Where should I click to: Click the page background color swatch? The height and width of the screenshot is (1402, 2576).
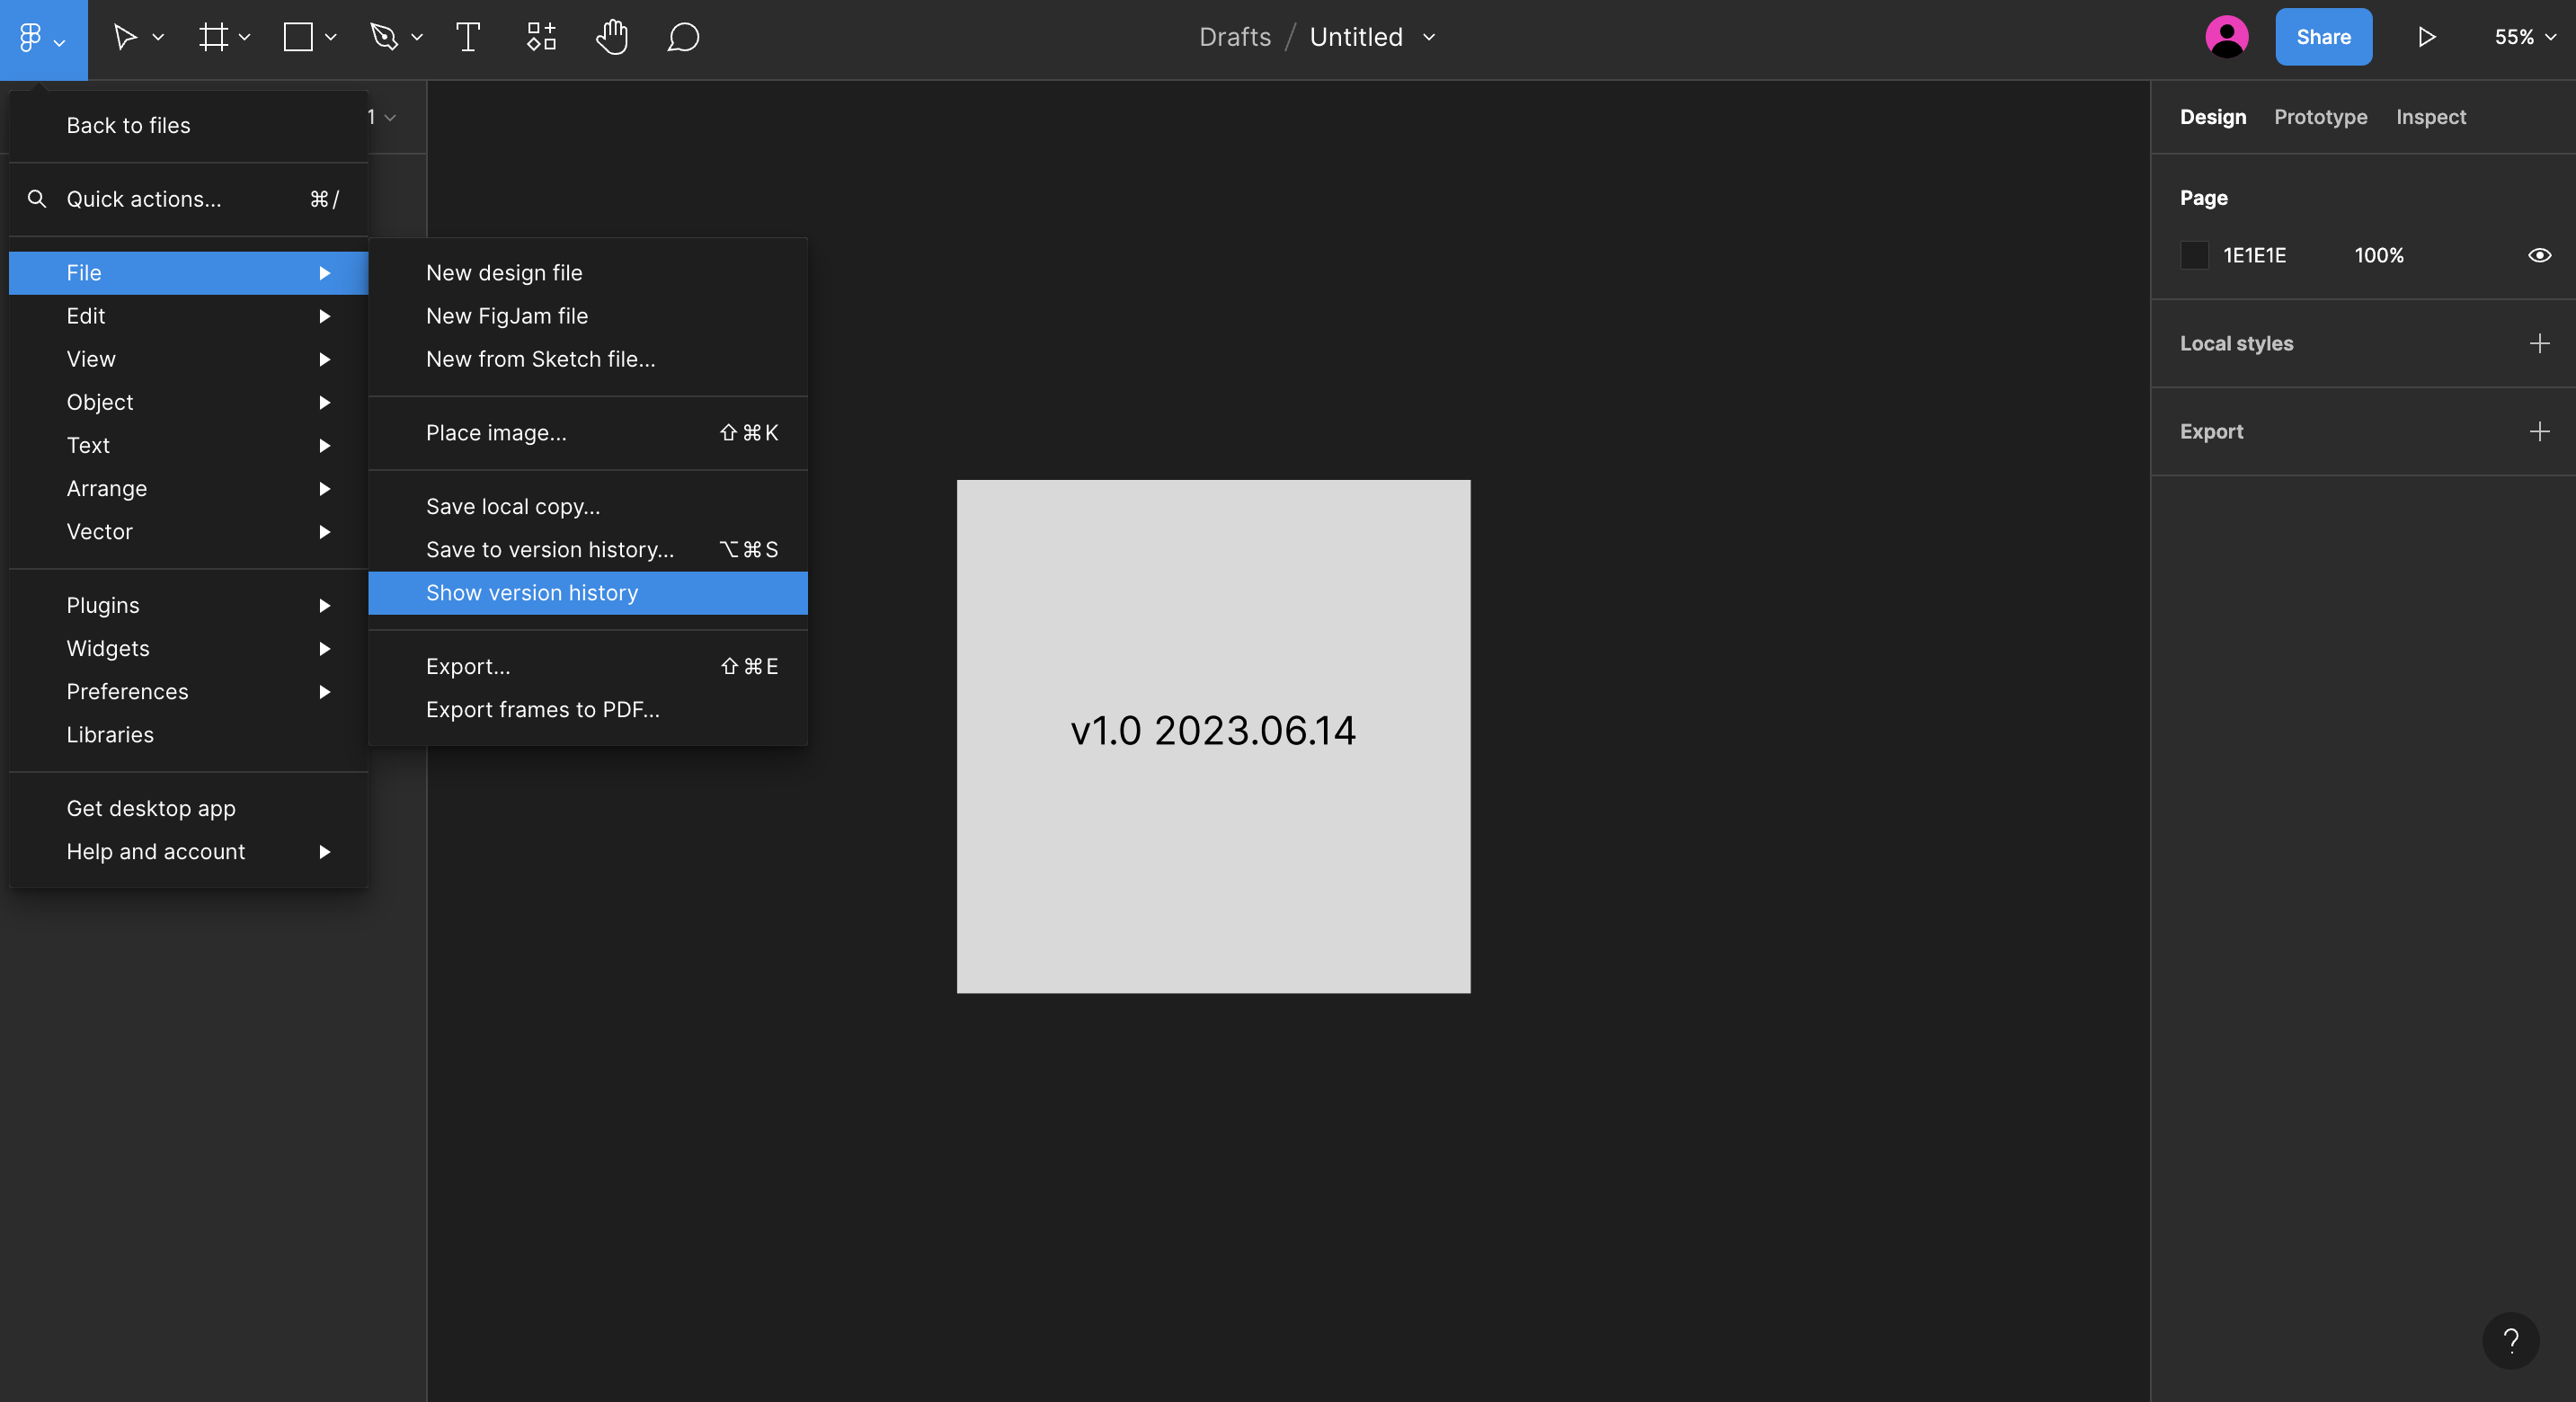2194,255
